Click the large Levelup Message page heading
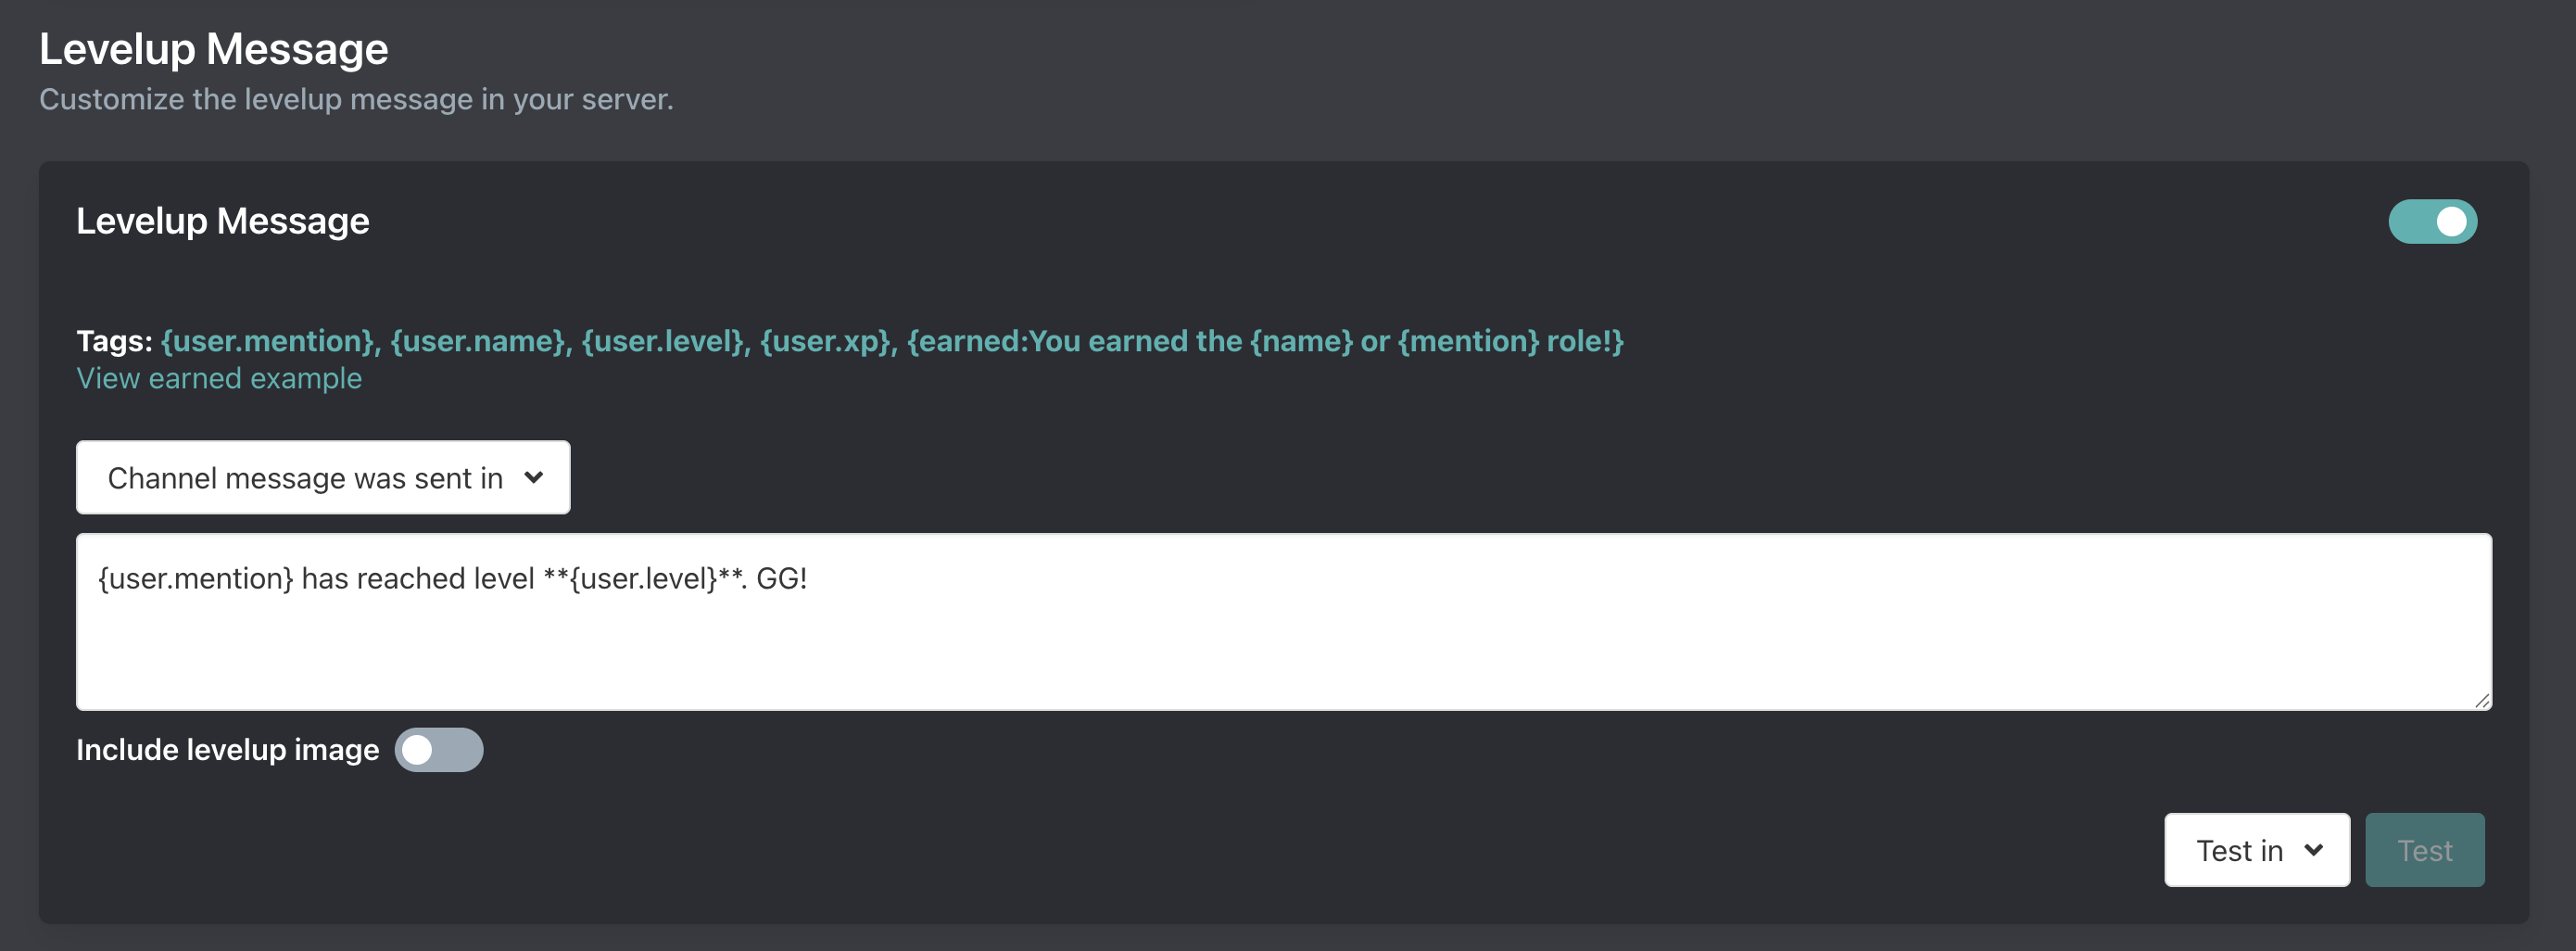 click(x=213, y=49)
